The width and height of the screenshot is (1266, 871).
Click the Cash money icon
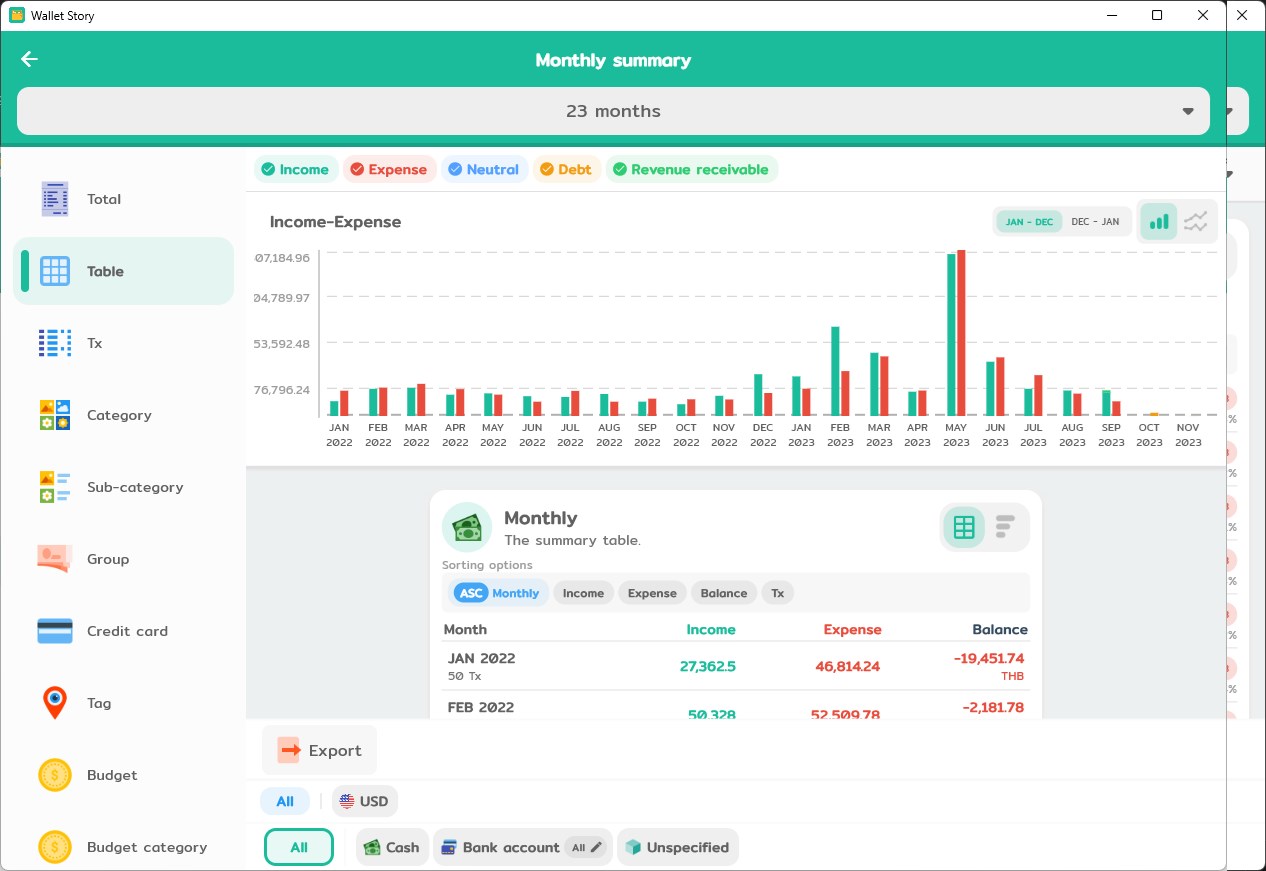(371, 847)
